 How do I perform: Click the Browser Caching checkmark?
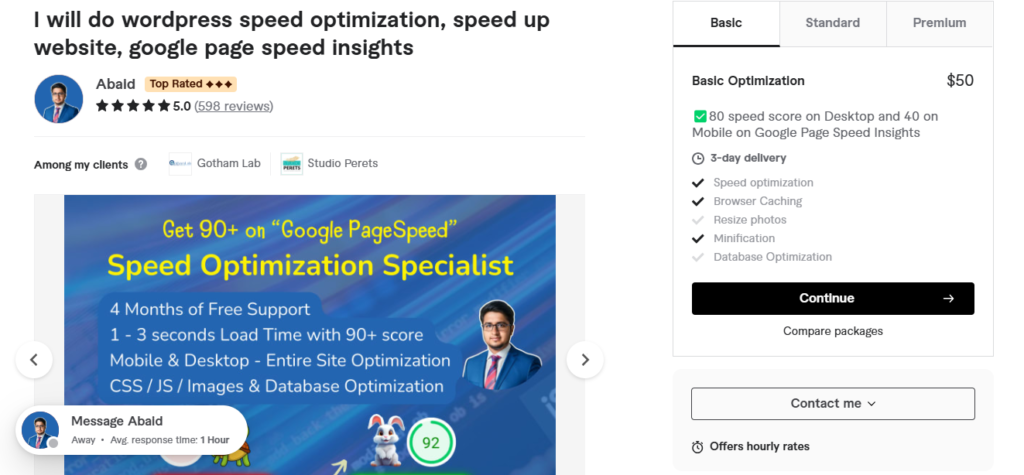pyautogui.click(x=698, y=201)
